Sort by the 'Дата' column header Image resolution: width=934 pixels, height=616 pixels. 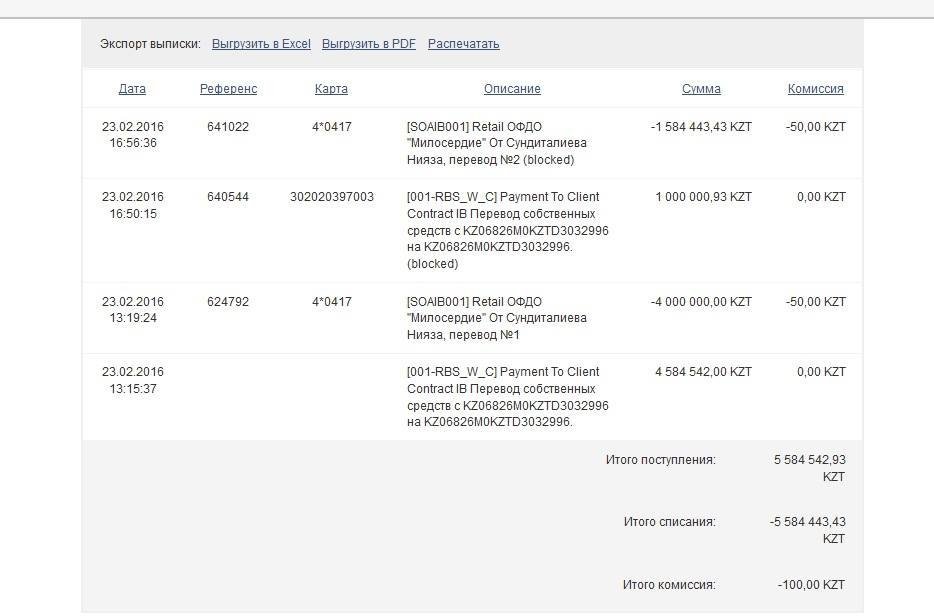pyautogui.click(x=132, y=89)
